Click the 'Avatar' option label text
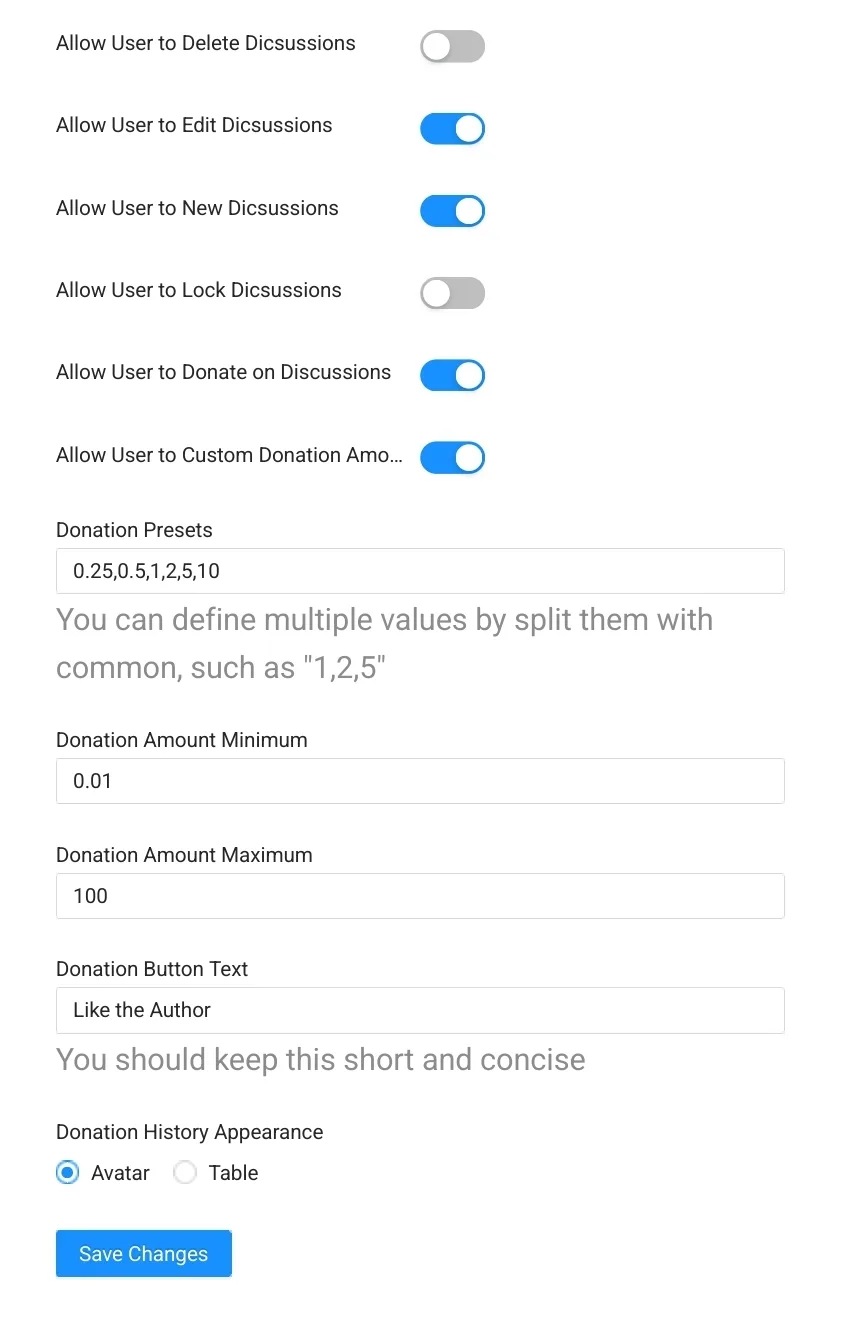 (x=120, y=1173)
